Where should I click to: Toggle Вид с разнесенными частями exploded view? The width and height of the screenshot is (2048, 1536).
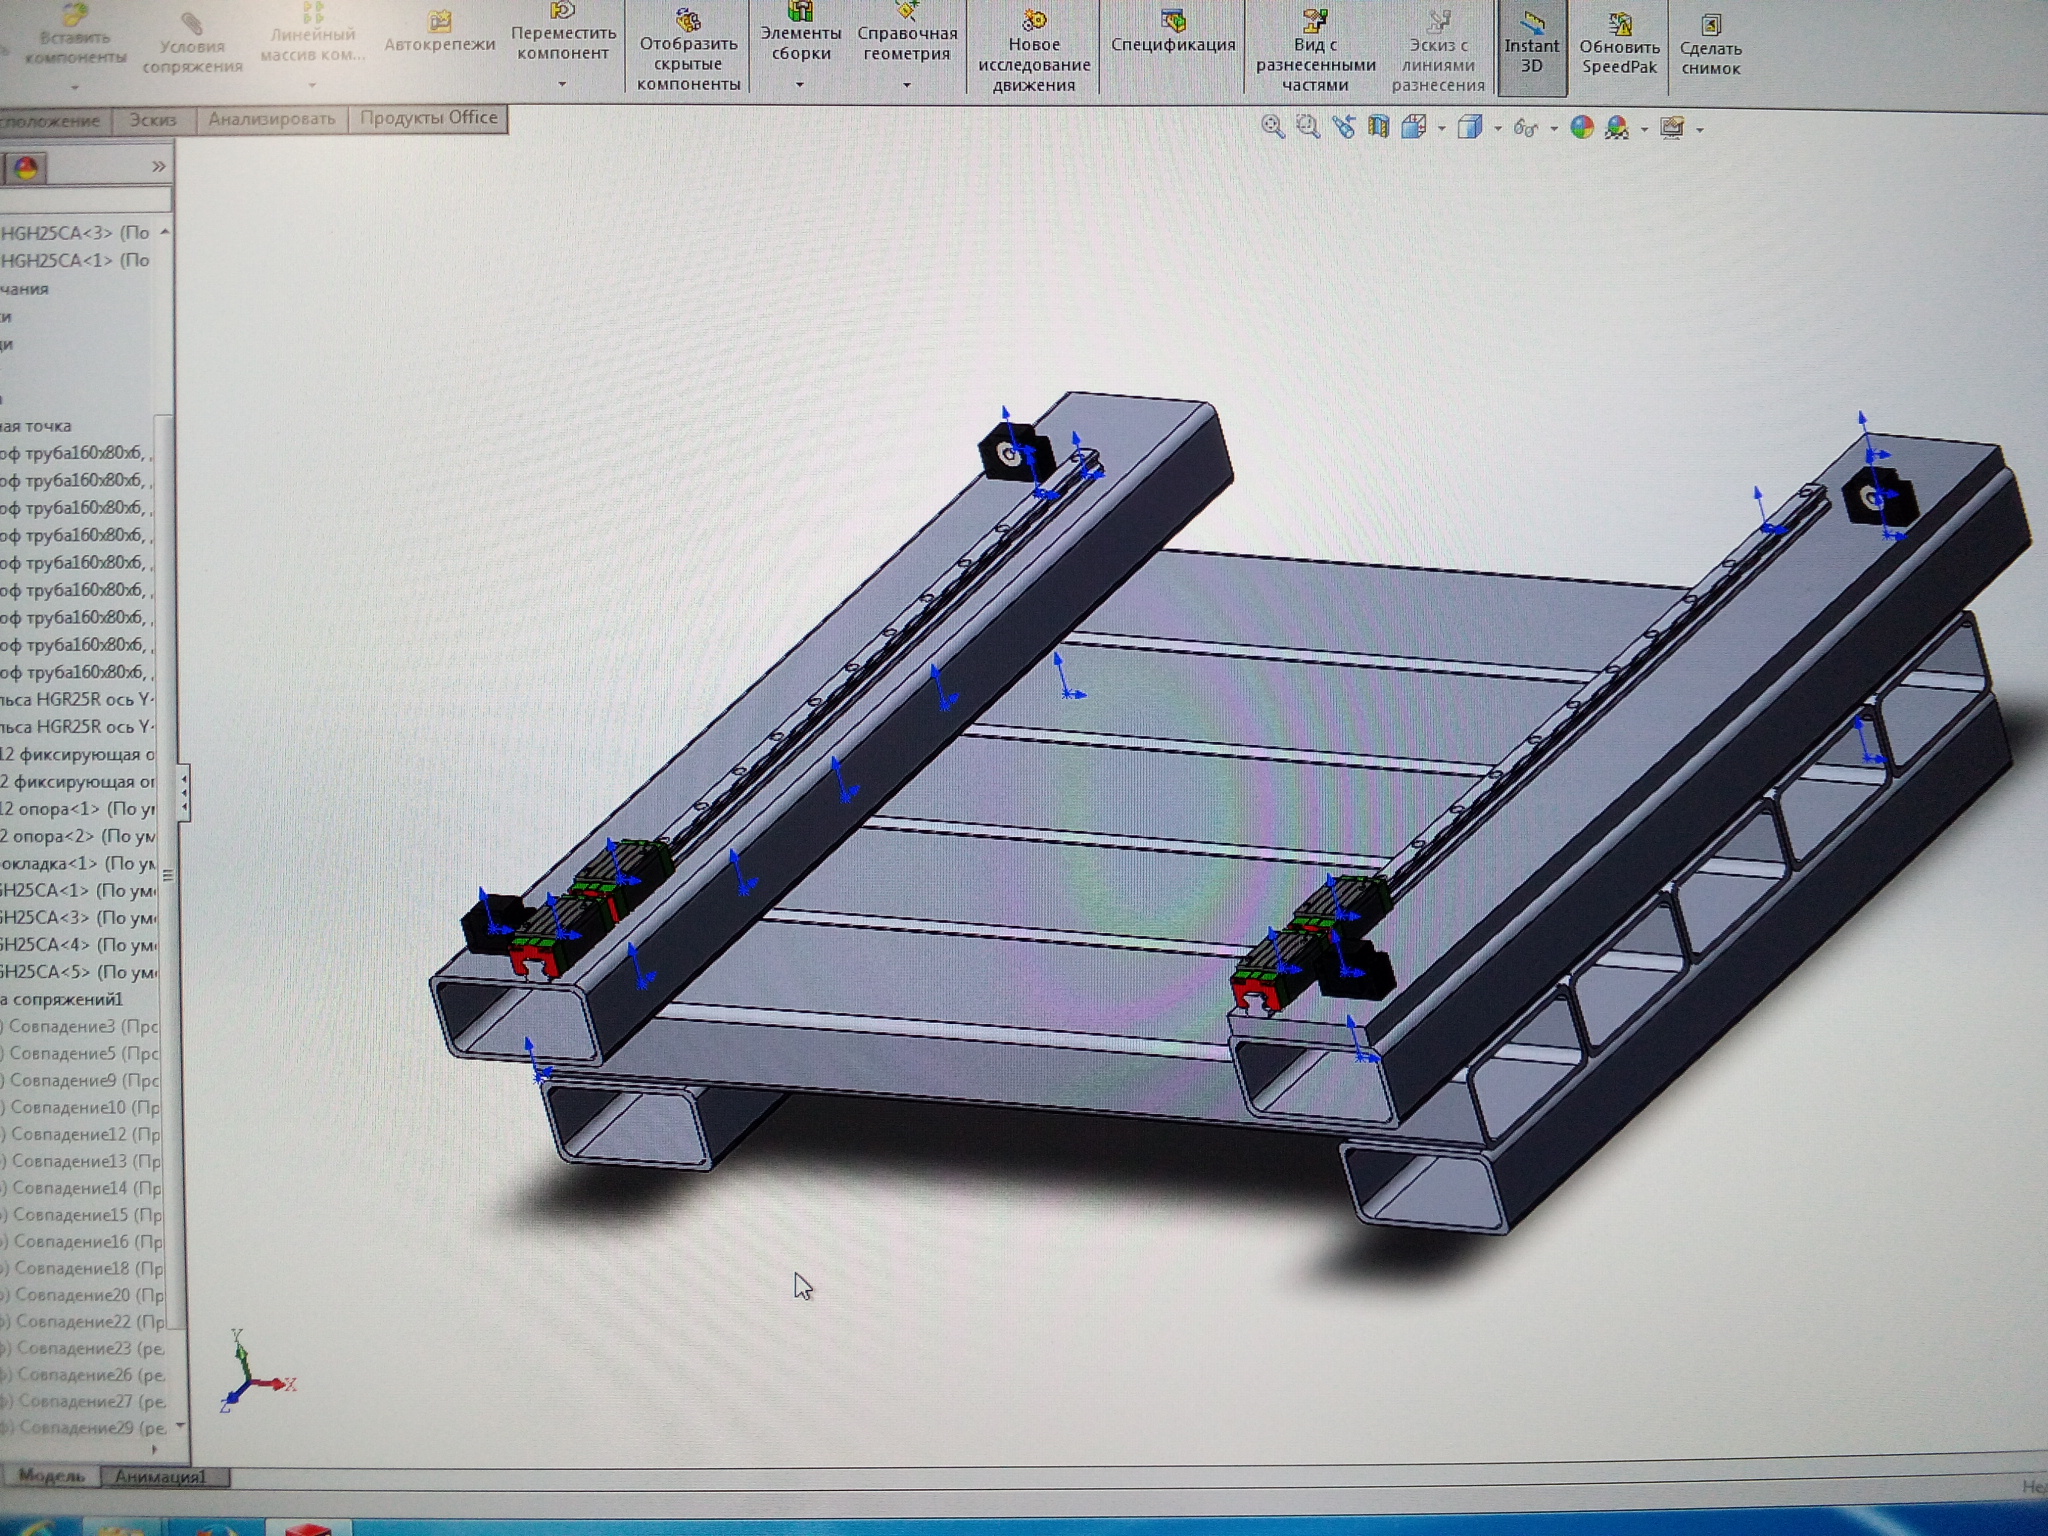1315,50
